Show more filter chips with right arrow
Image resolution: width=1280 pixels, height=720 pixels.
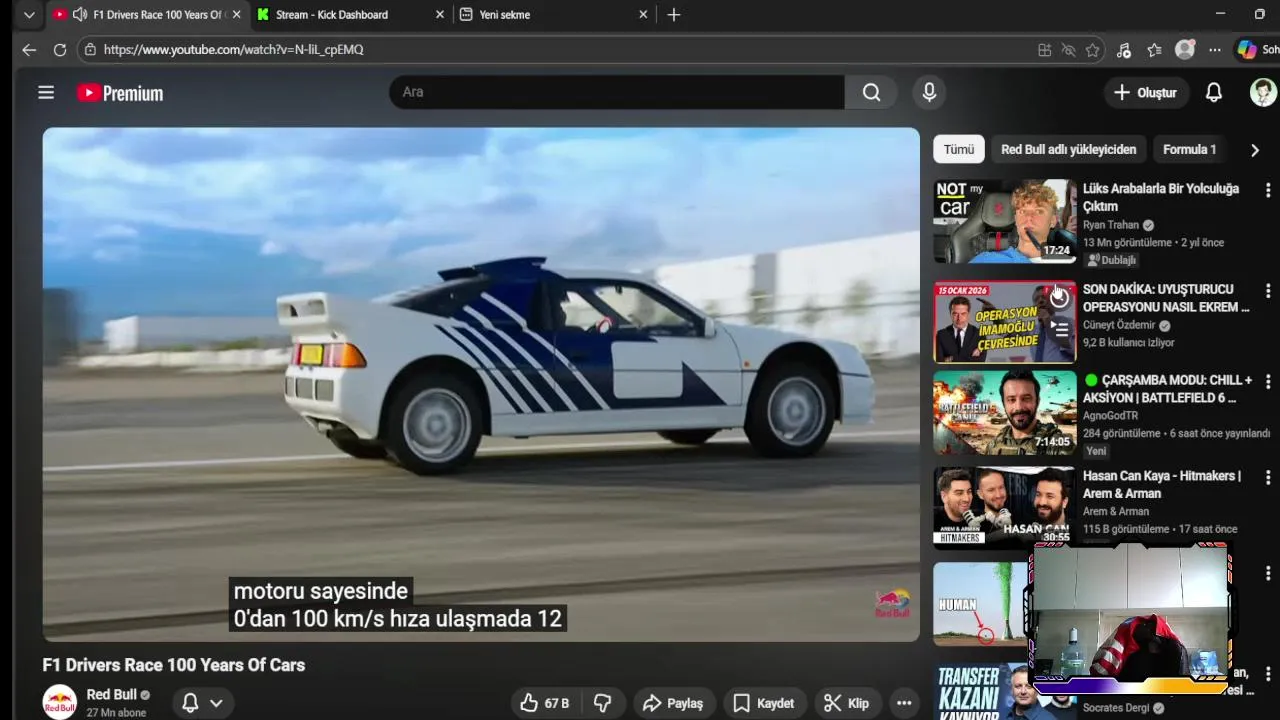click(1254, 150)
